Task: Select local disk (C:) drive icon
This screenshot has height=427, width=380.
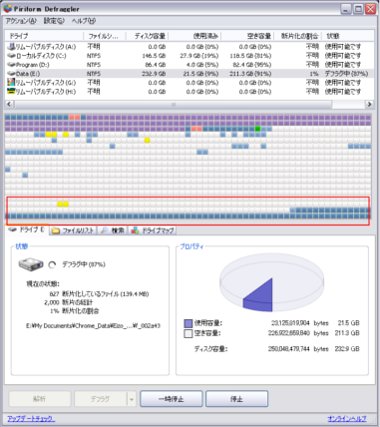Action: tap(11, 56)
